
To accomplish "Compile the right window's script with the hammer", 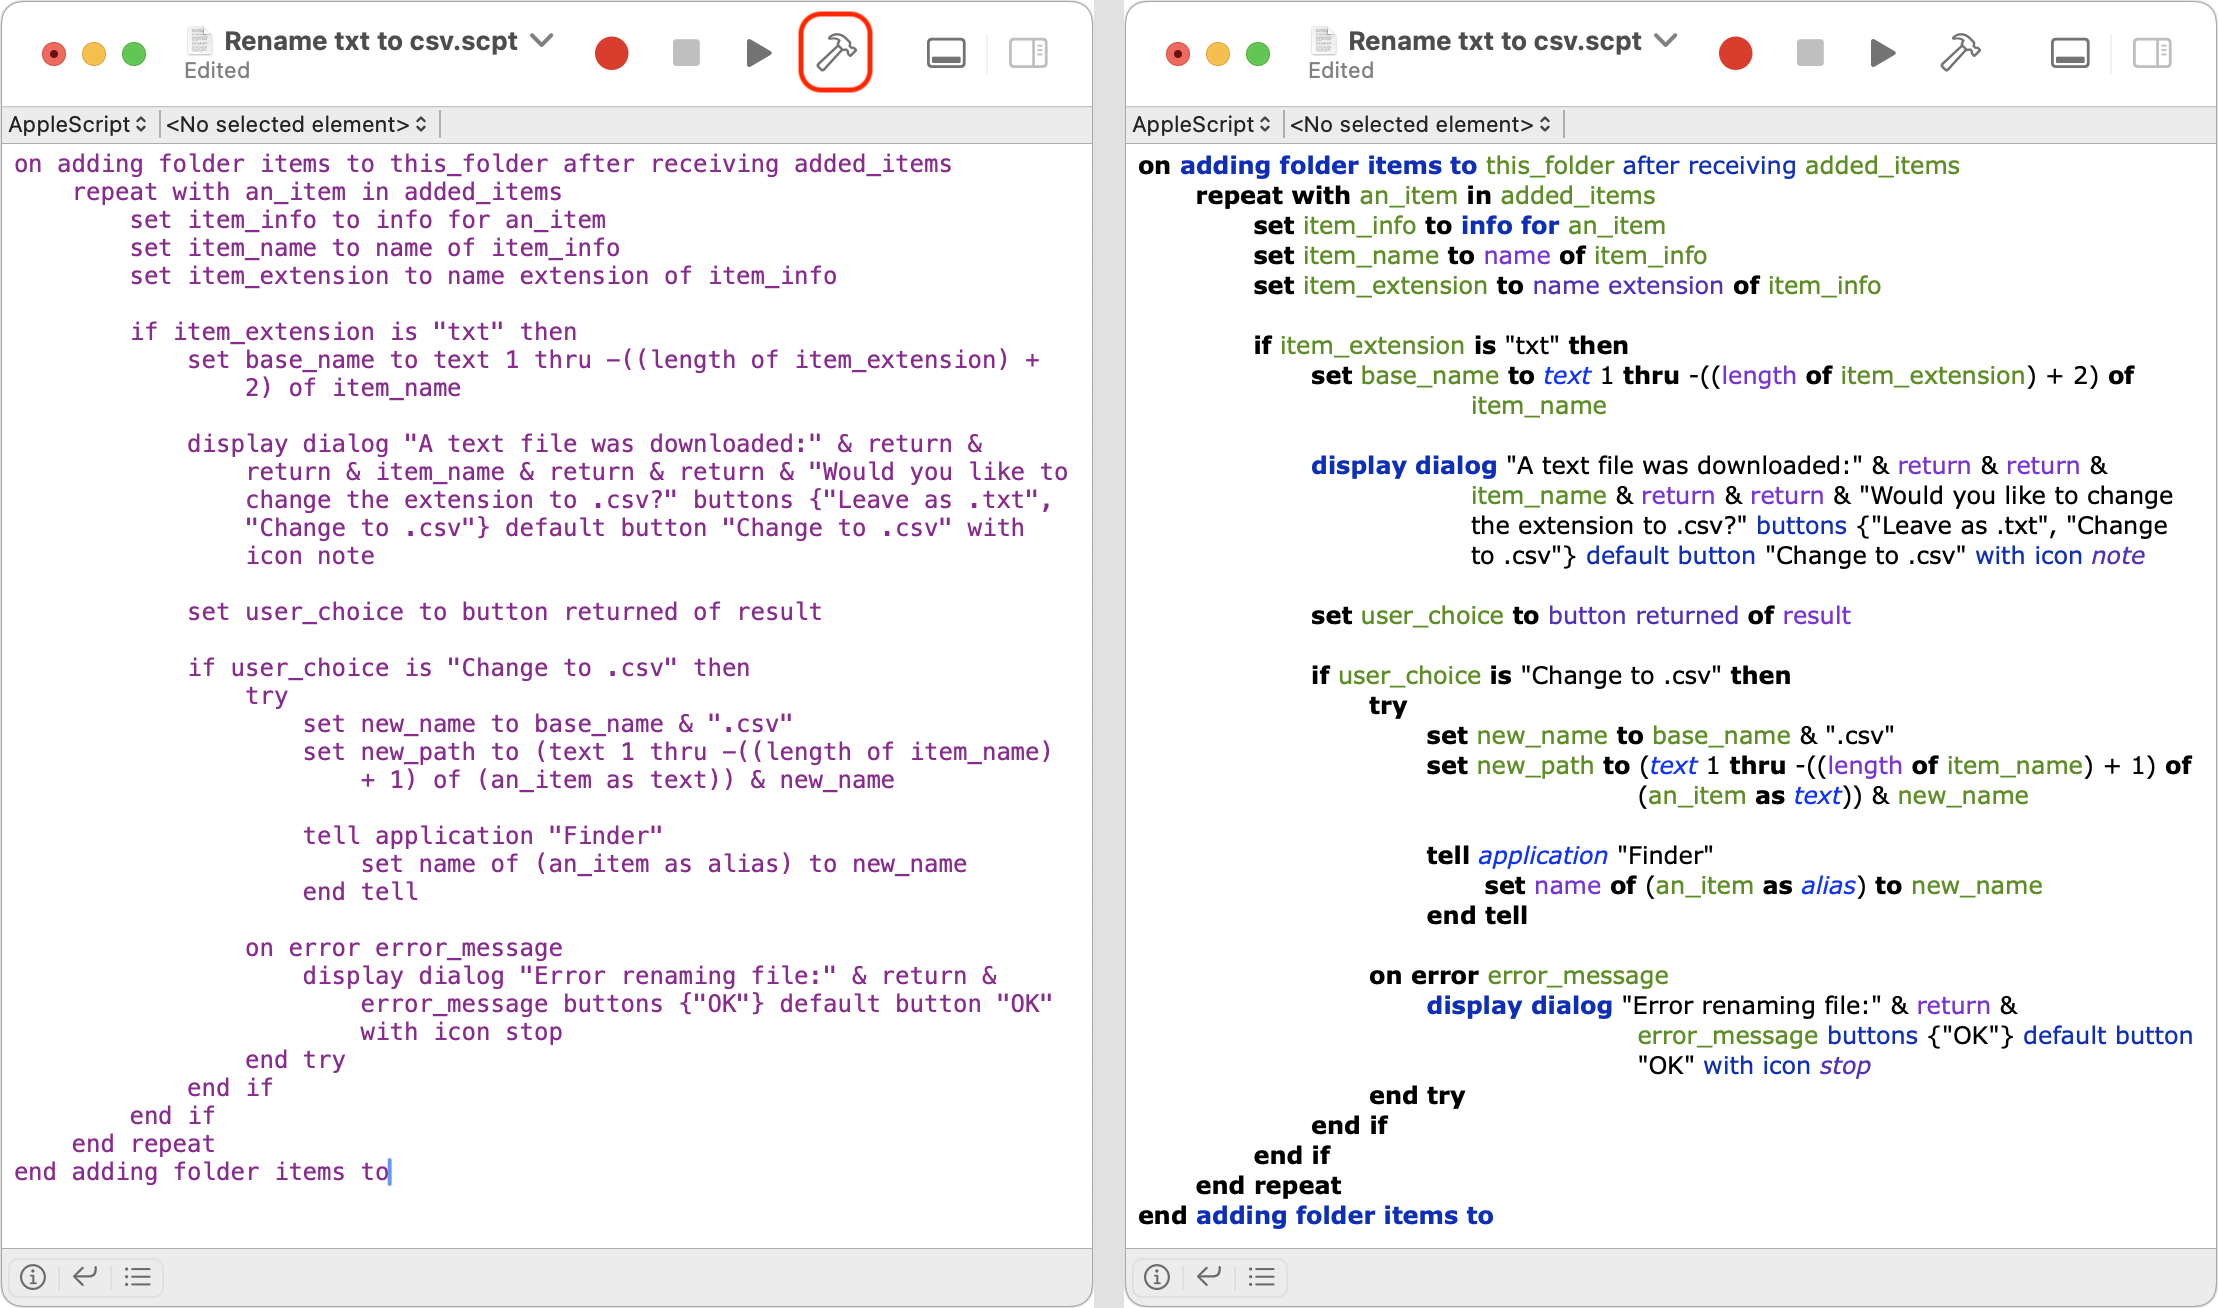I will point(1958,52).
